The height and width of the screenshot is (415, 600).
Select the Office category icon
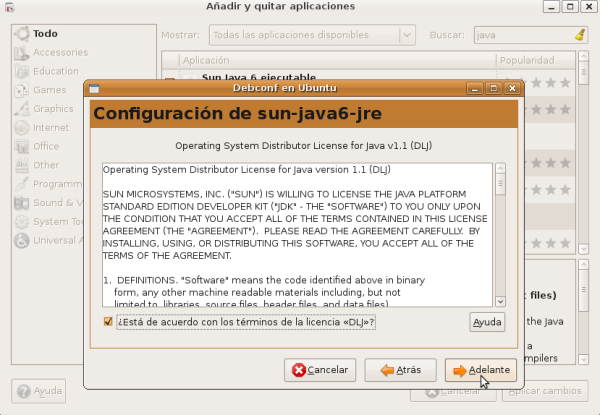(21, 146)
